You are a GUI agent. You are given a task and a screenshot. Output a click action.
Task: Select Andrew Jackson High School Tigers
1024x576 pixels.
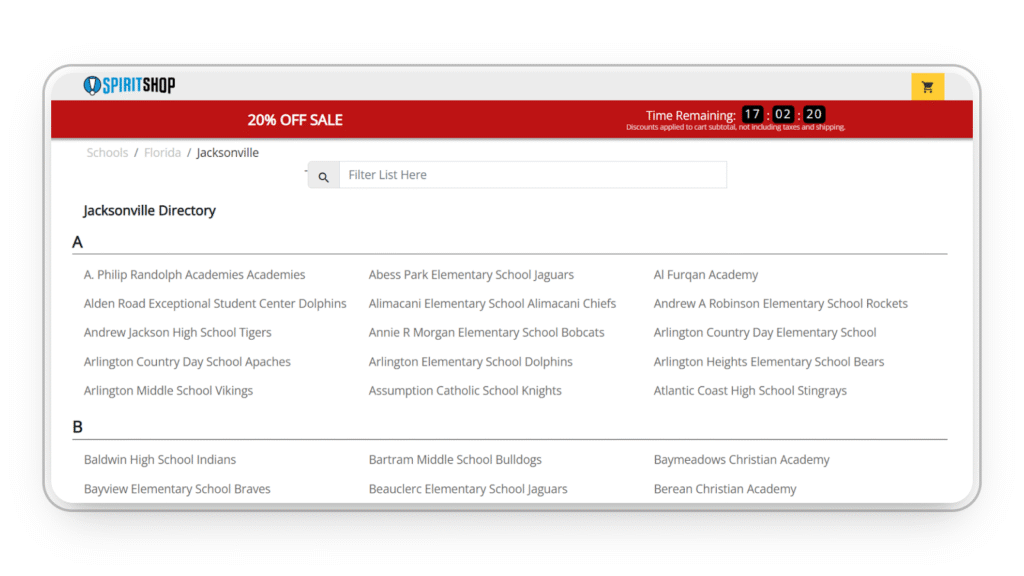click(177, 333)
